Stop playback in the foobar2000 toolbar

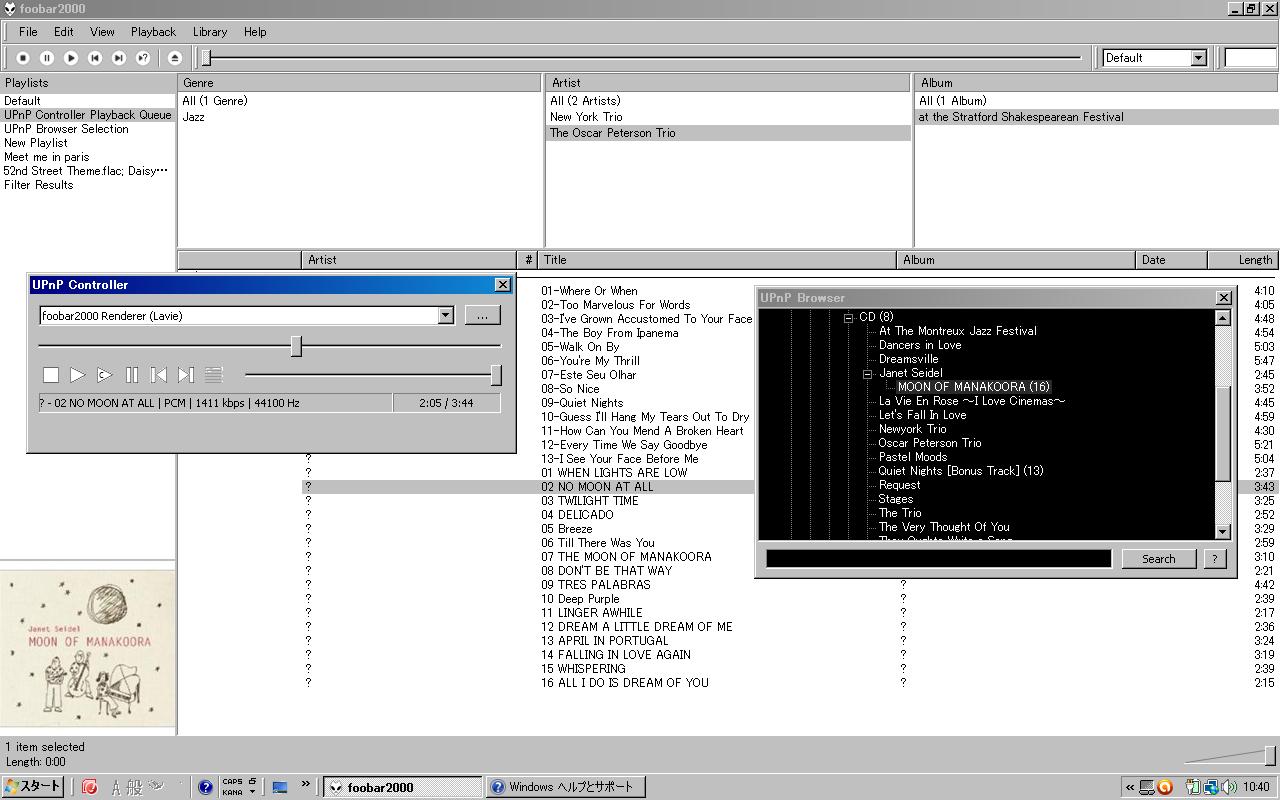pyautogui.click(x=23, y=58)
